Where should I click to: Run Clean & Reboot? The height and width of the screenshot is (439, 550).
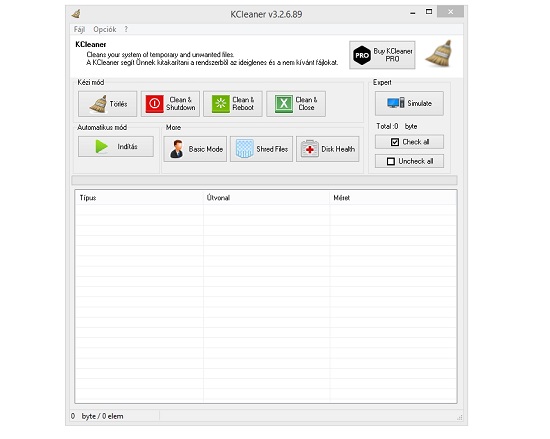click(x=233, y=104)
